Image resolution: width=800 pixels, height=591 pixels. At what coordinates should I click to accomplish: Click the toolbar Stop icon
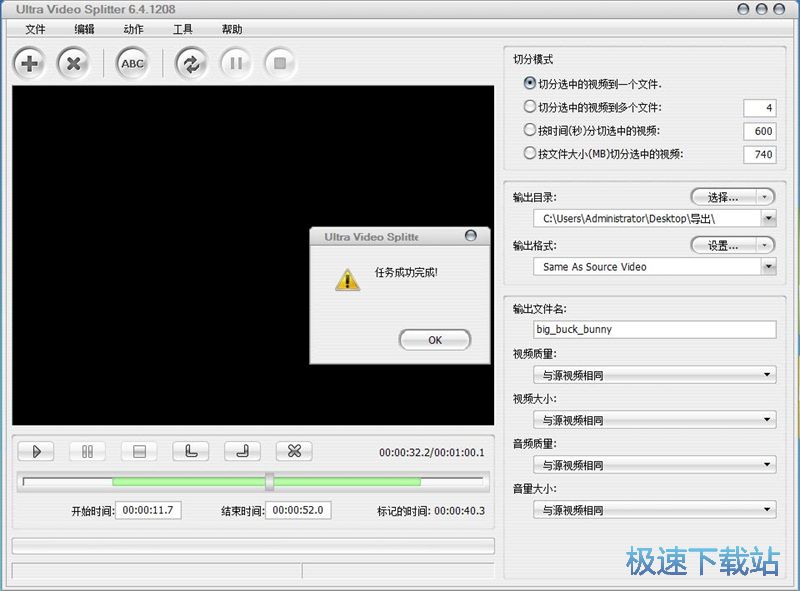tap(280, 63)
